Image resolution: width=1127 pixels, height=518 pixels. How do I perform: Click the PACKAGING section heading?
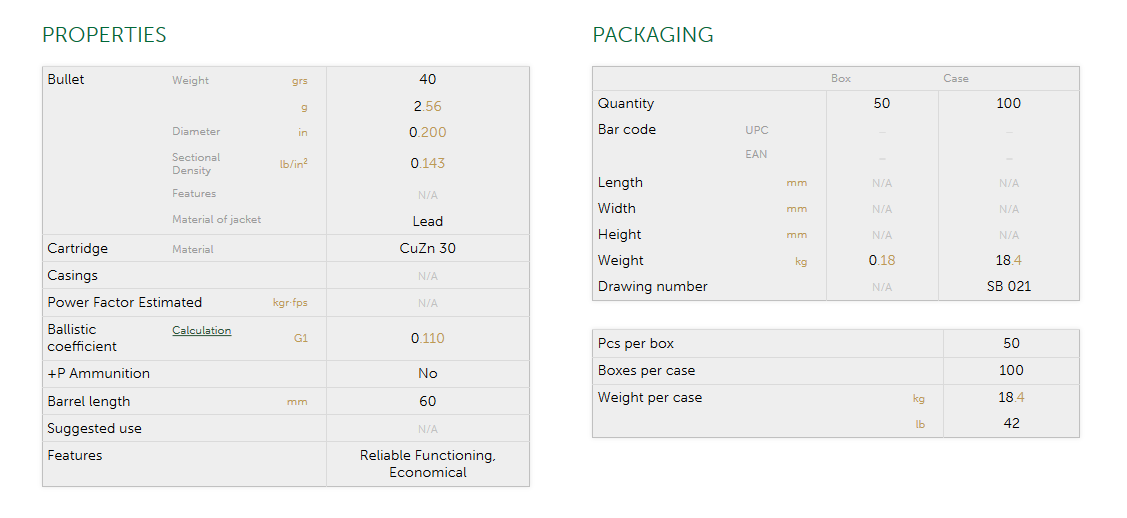652,36
